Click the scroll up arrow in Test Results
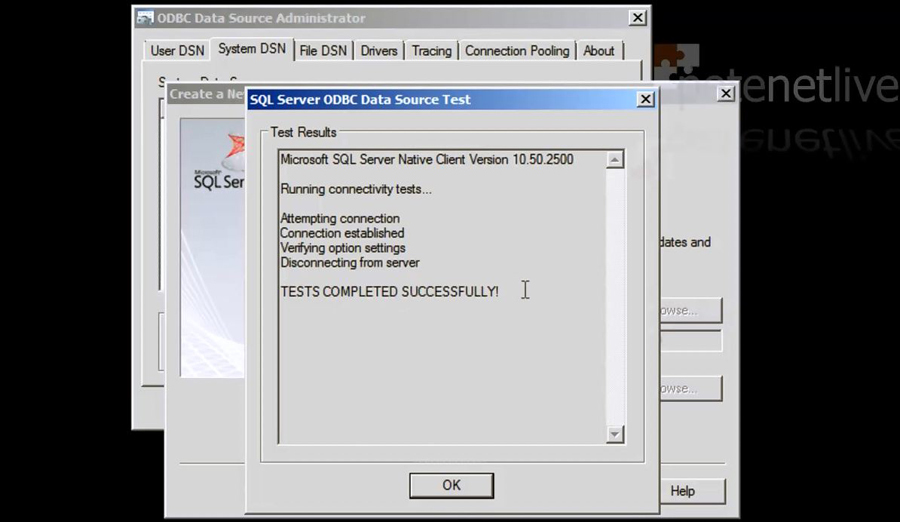The width and height of the screenshot is (900, 522). [x=615, y=160]
